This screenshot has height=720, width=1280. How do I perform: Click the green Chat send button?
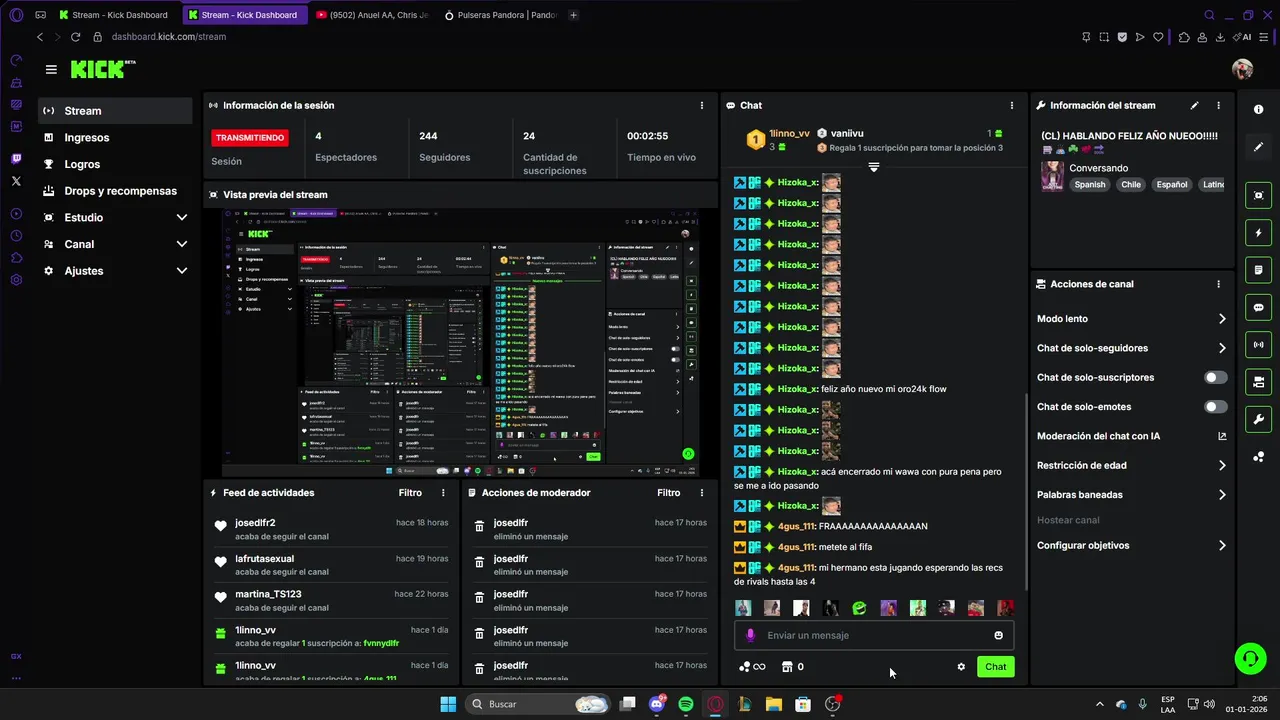point(995,667)
